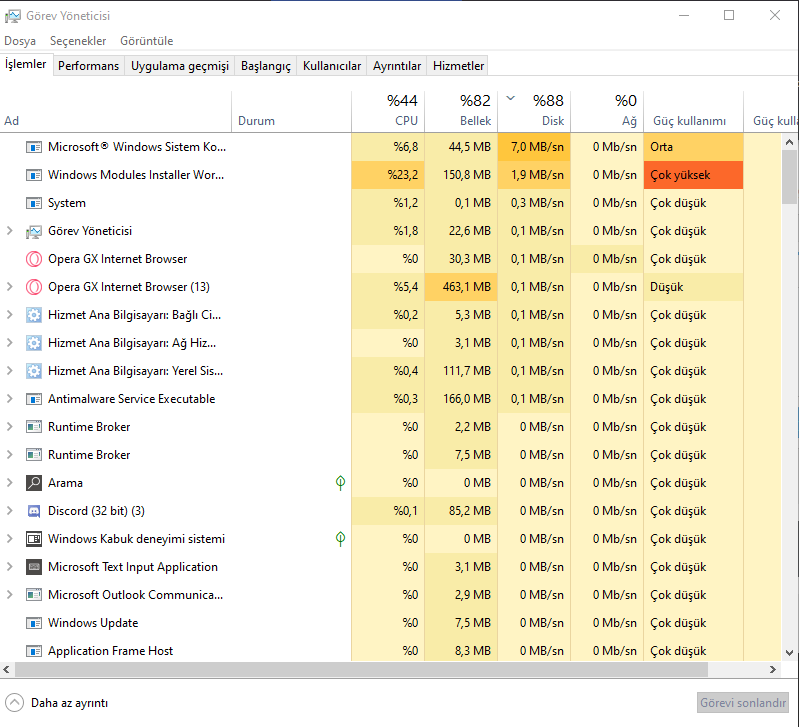This screenshot has width=799, height=727.
Task: Switch to the Performans tab
Action: coord(89,66)
